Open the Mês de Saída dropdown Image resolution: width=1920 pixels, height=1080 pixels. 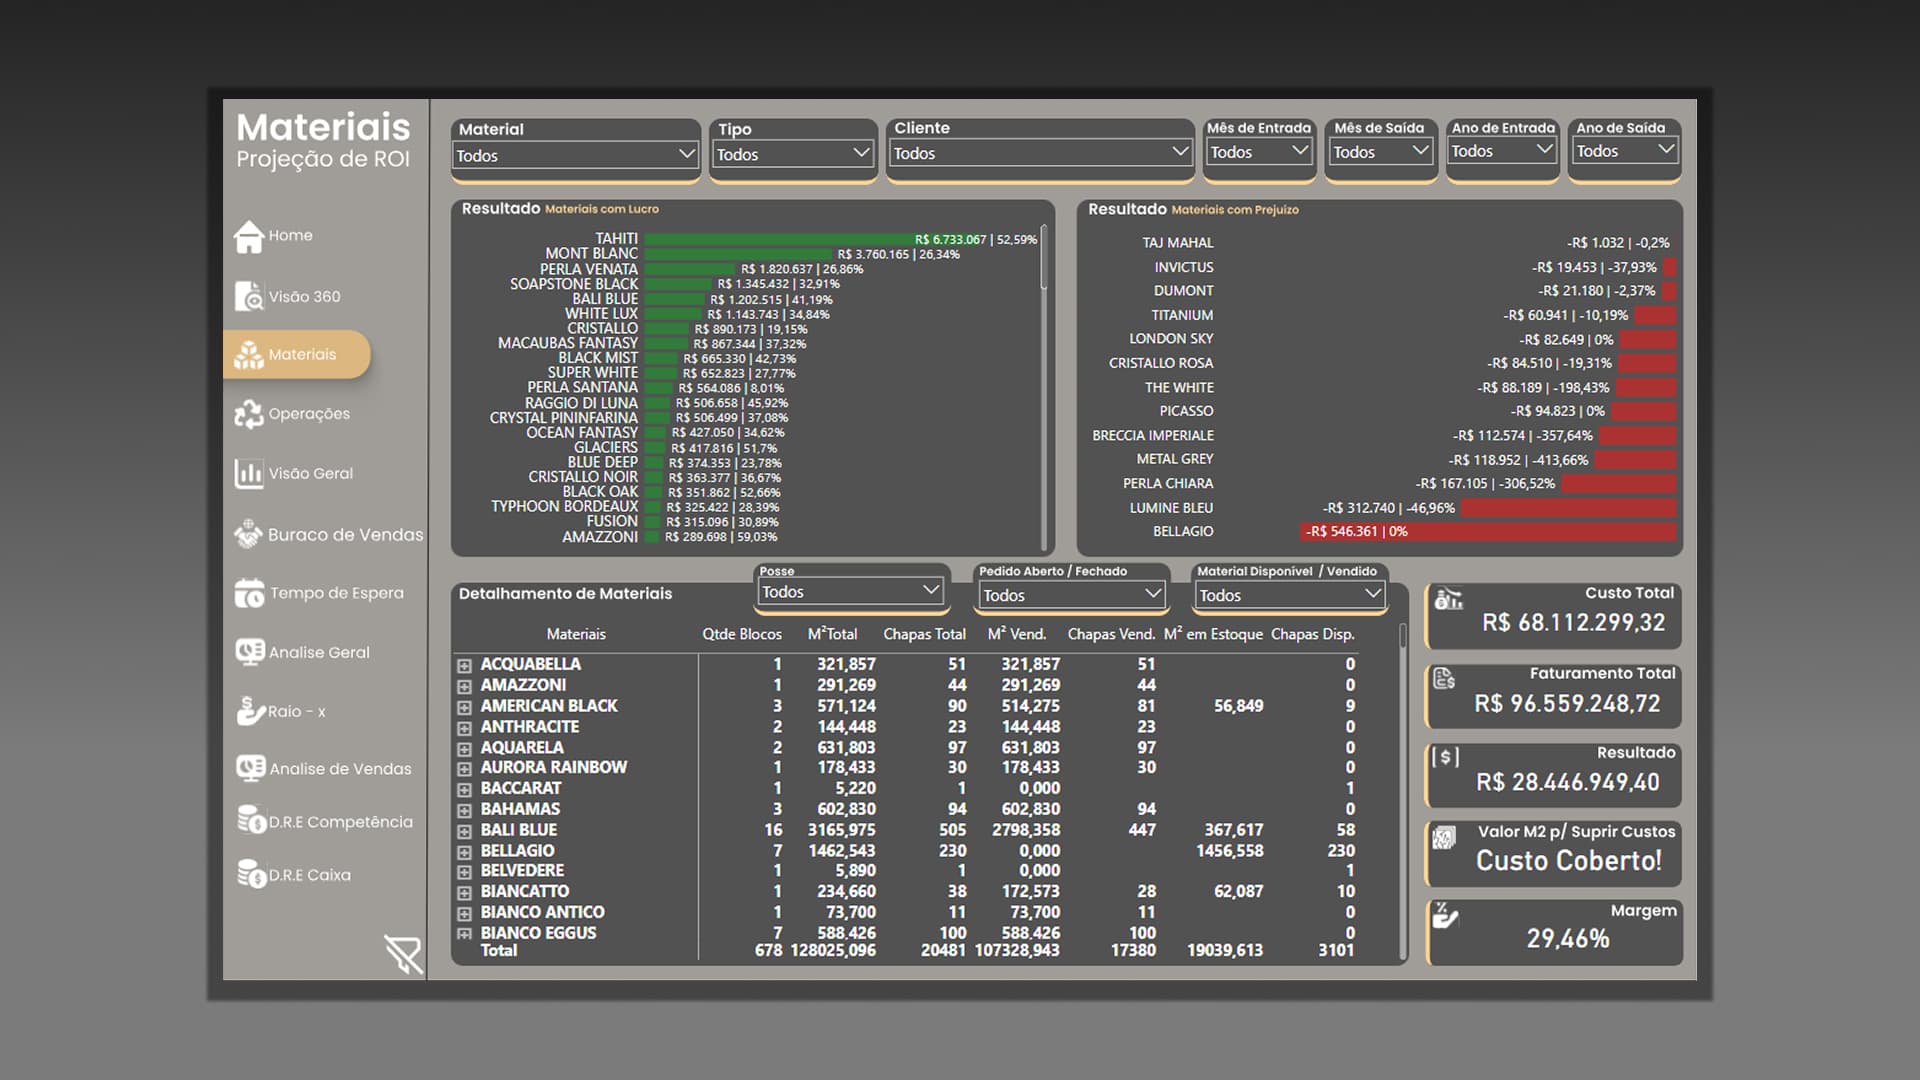click(1380, 152)
